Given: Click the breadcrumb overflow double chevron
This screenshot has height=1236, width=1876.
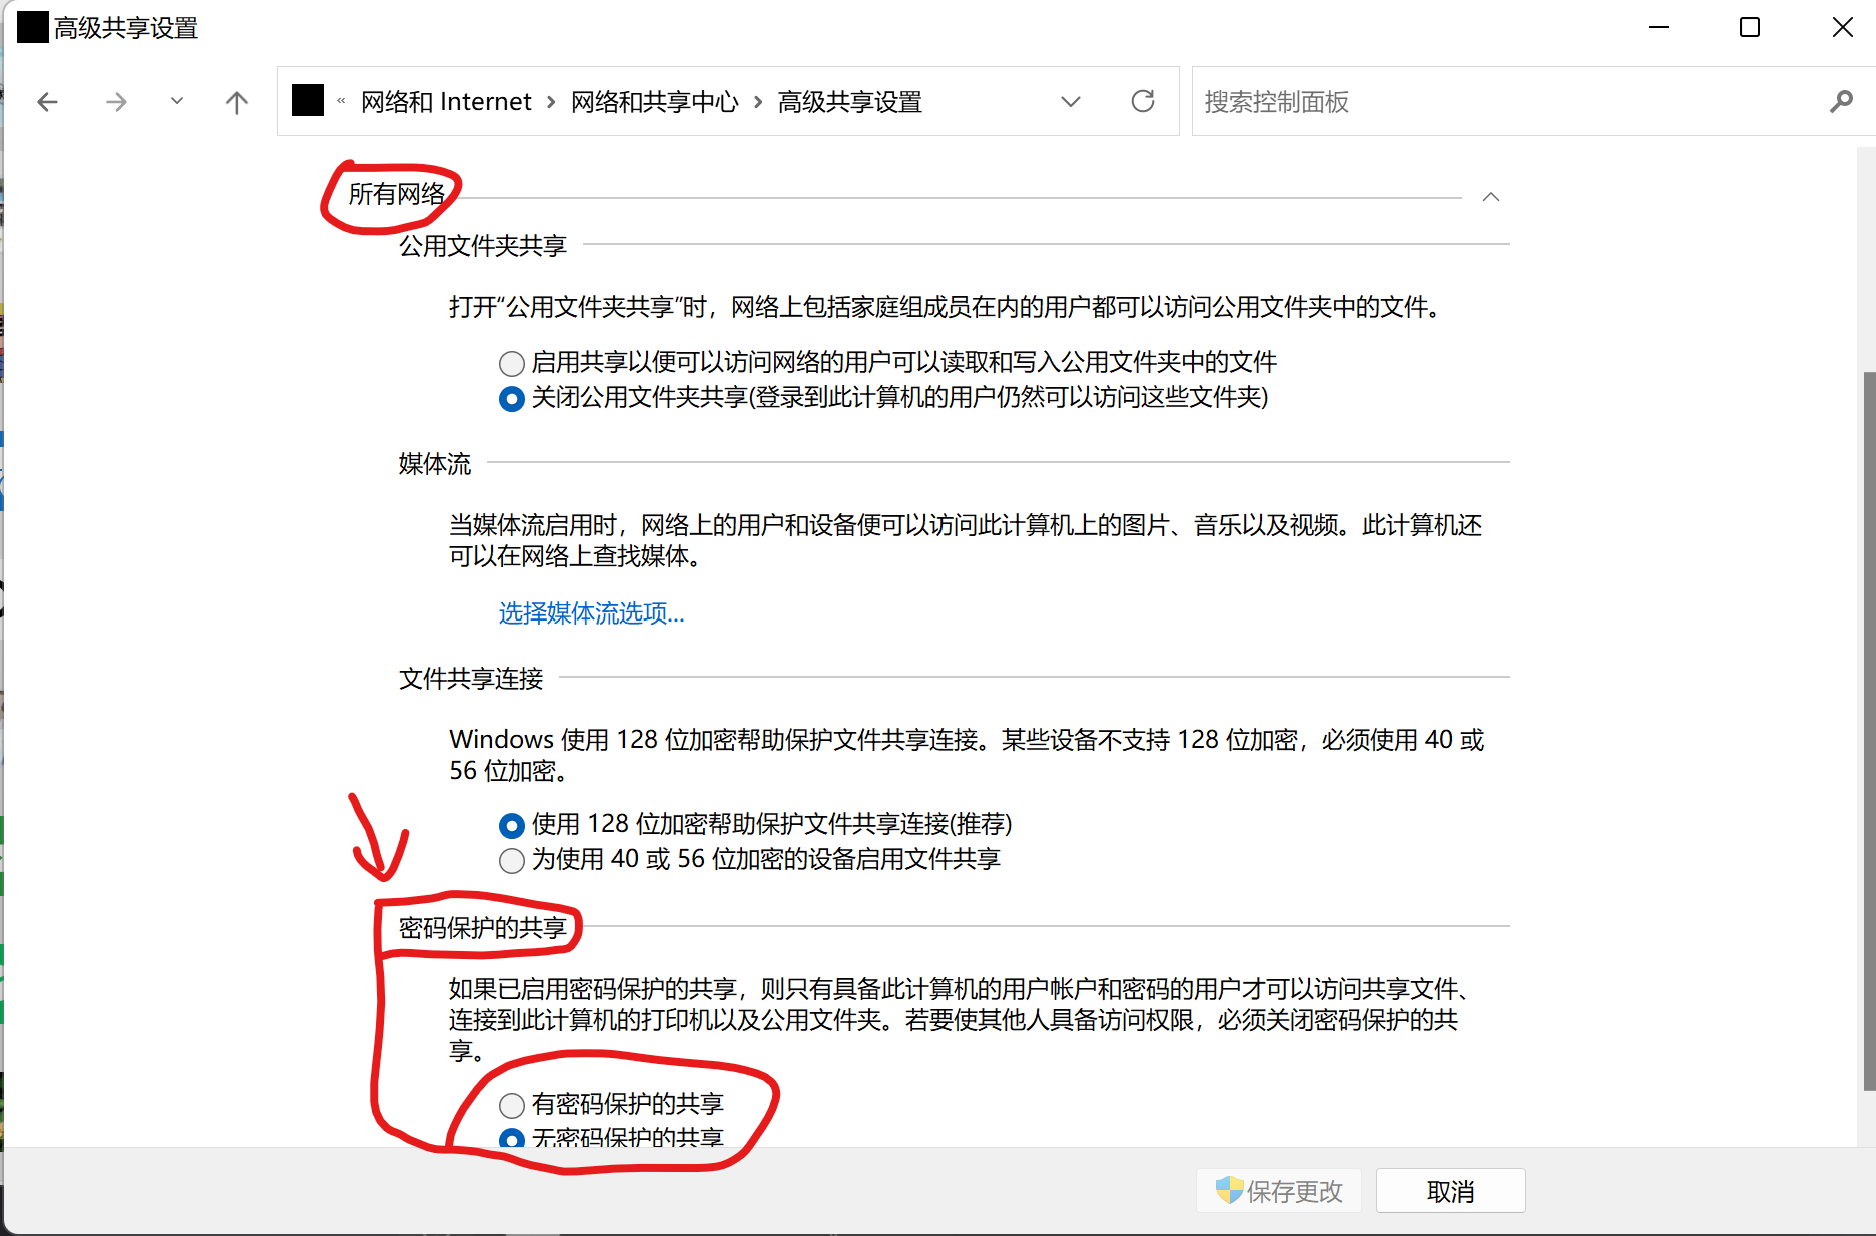Looking at the screenshot, I should point(341,101).
